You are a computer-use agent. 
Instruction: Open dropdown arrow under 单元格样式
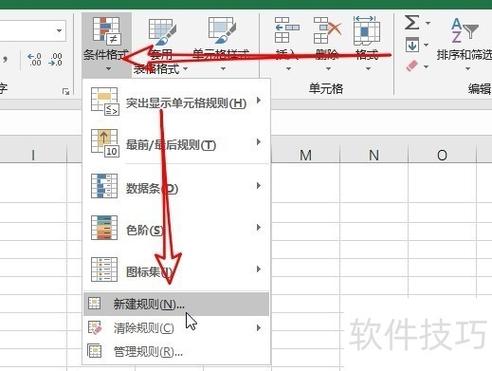click(223, 69)
